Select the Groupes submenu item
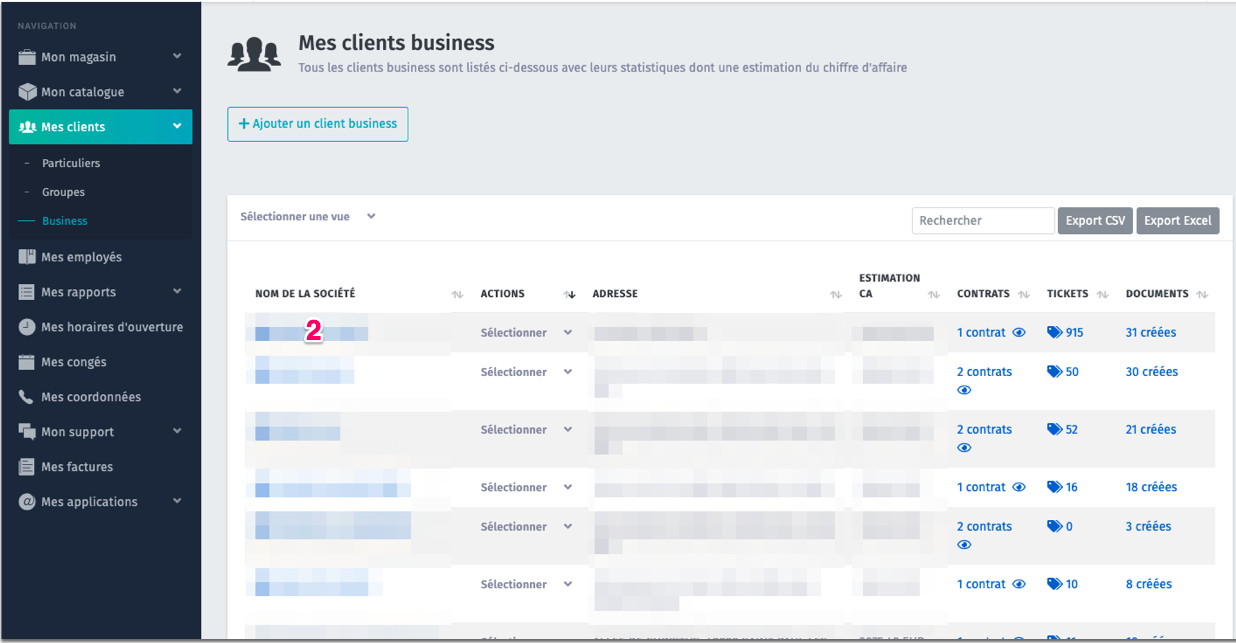Image resolution: width=1236 pixels, height=643 pixels. pyautogui.click(x=63, y=192)
